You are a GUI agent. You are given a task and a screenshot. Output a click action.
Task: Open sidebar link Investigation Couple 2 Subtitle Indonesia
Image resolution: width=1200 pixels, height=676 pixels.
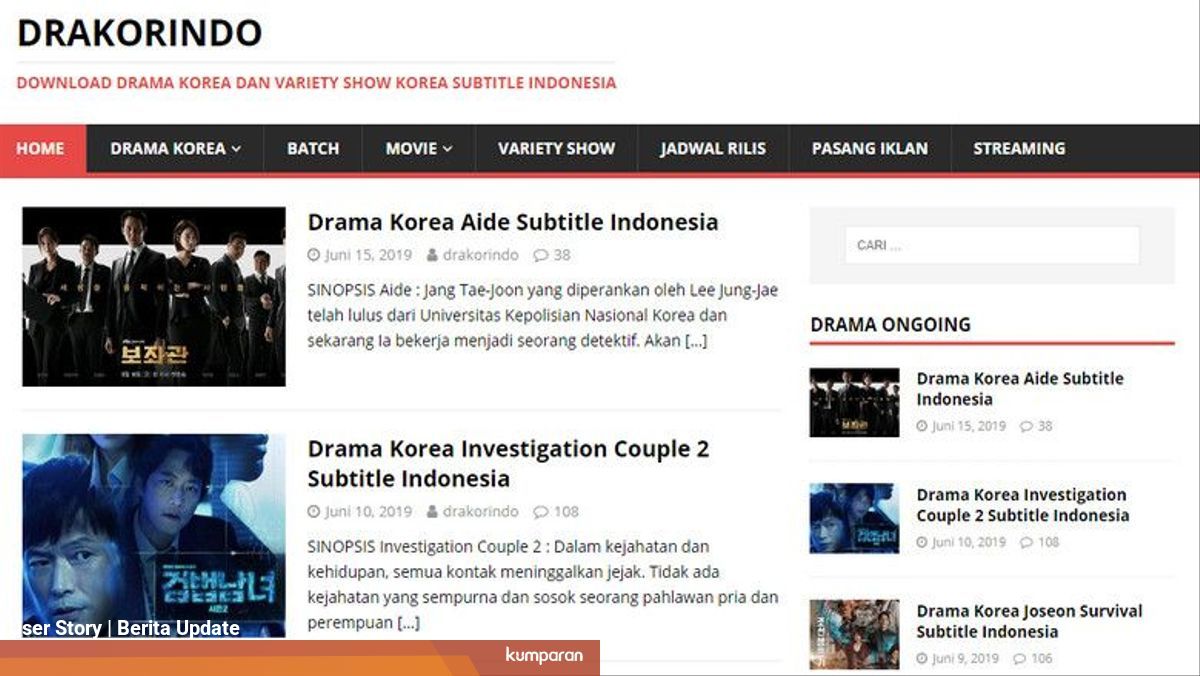click(x=1023, y=505)
